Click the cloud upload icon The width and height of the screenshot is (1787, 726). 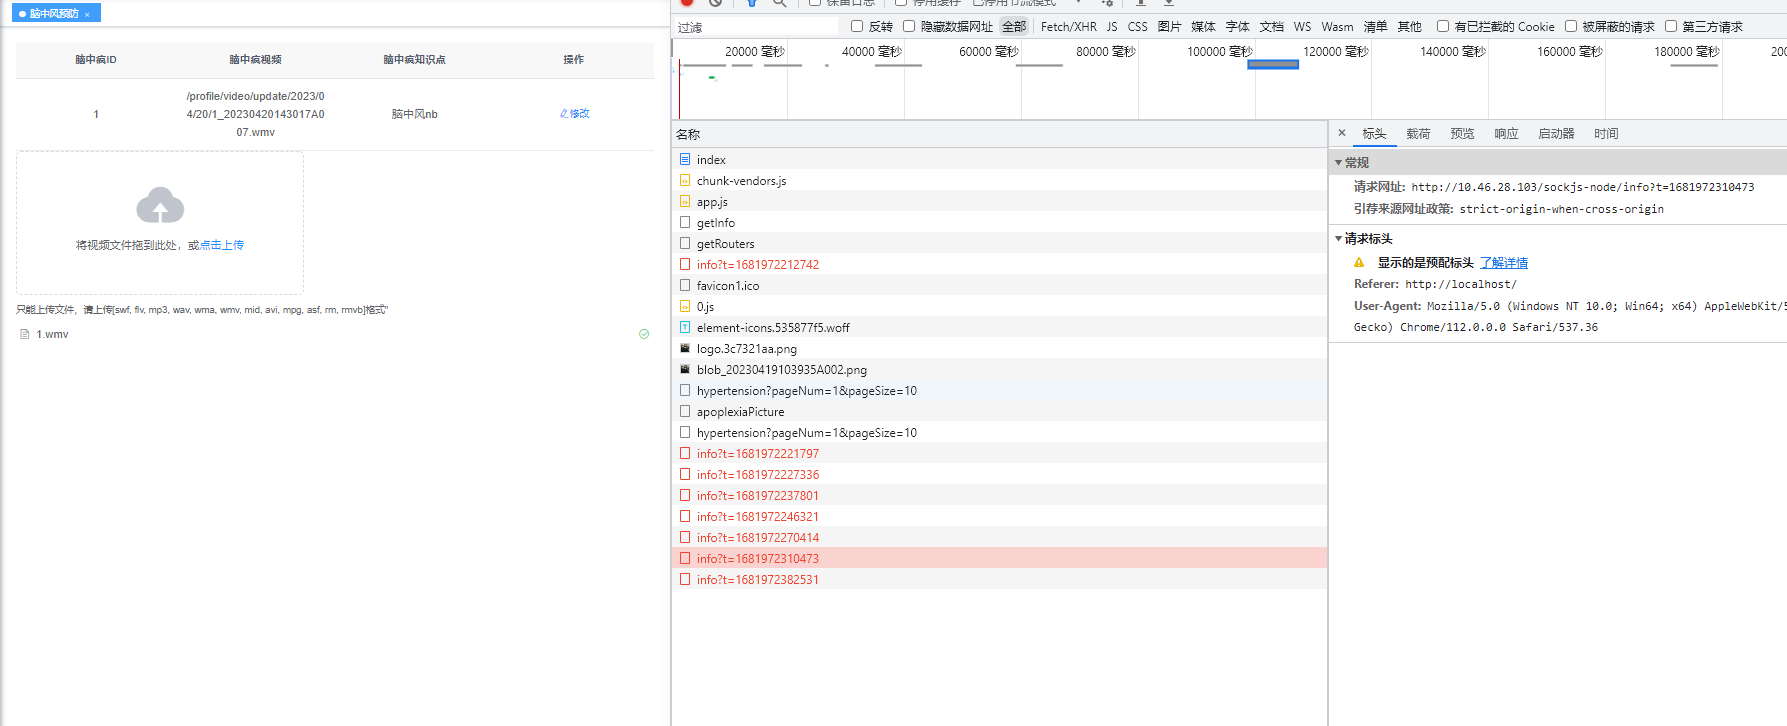pos(160,206)
